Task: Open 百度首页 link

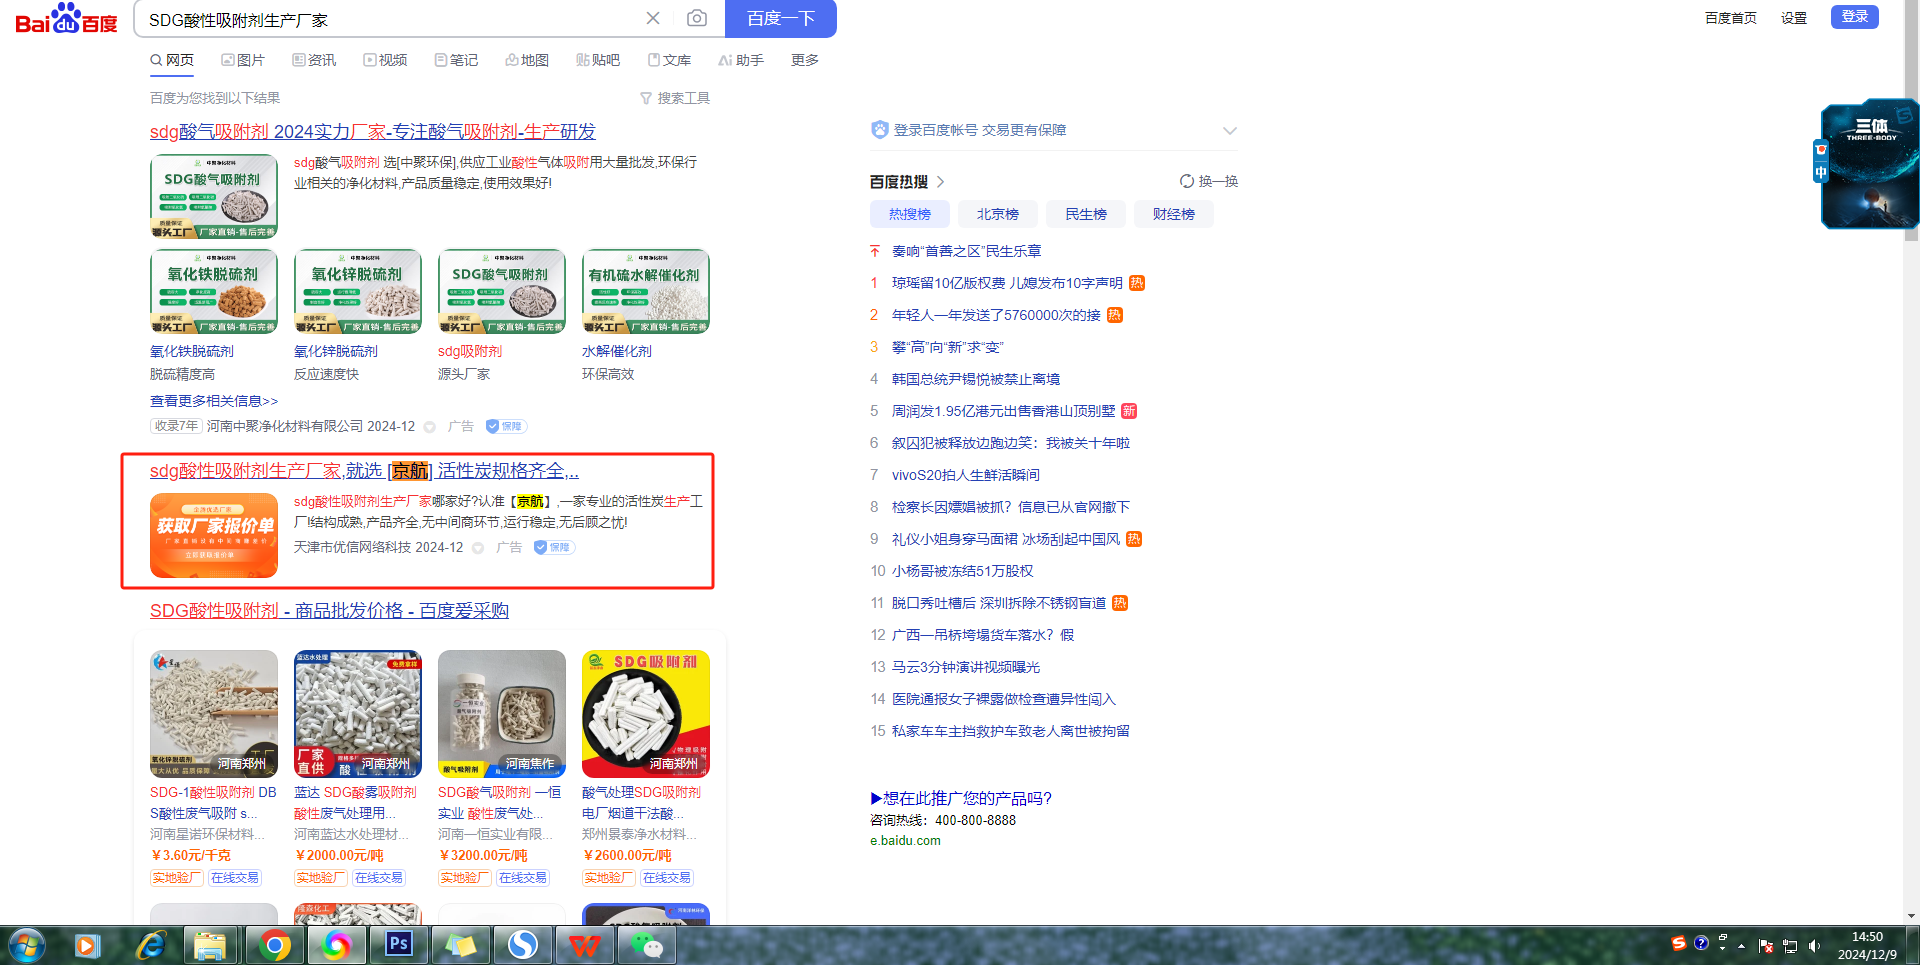Action: [x=1731, y=18]
